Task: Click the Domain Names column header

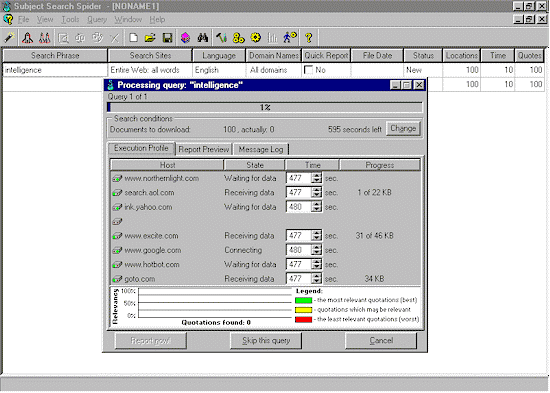Action: (274, 55)
